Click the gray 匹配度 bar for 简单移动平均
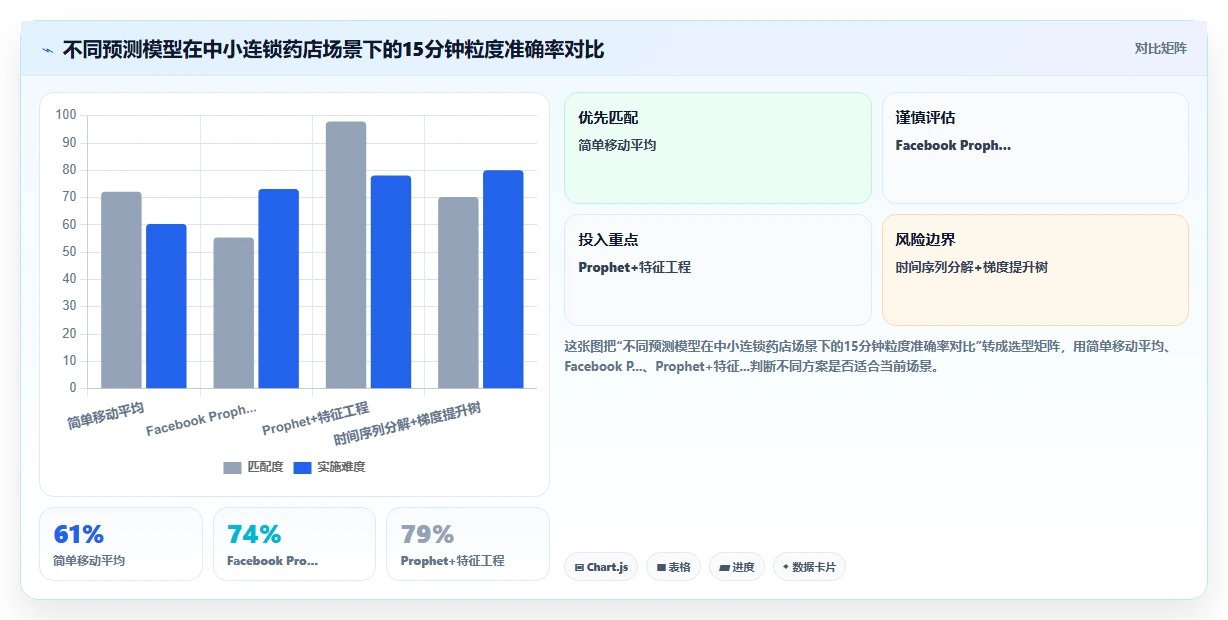 tap(121, 290)
